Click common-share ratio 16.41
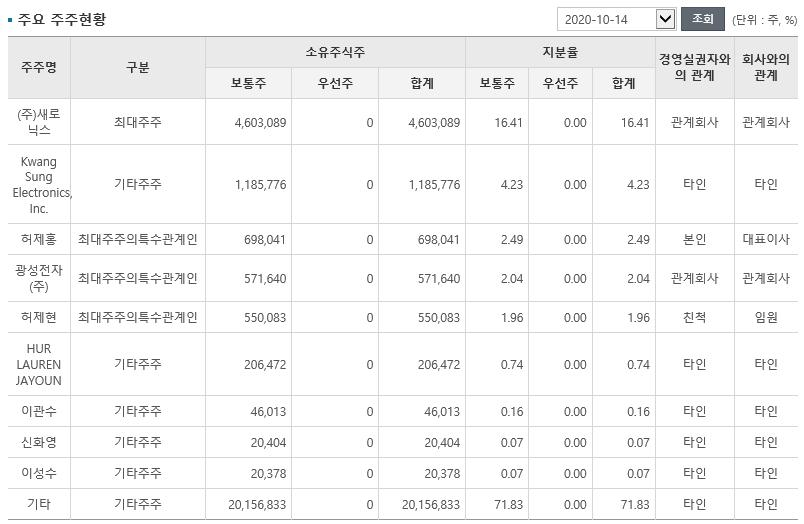 point(508,123)
